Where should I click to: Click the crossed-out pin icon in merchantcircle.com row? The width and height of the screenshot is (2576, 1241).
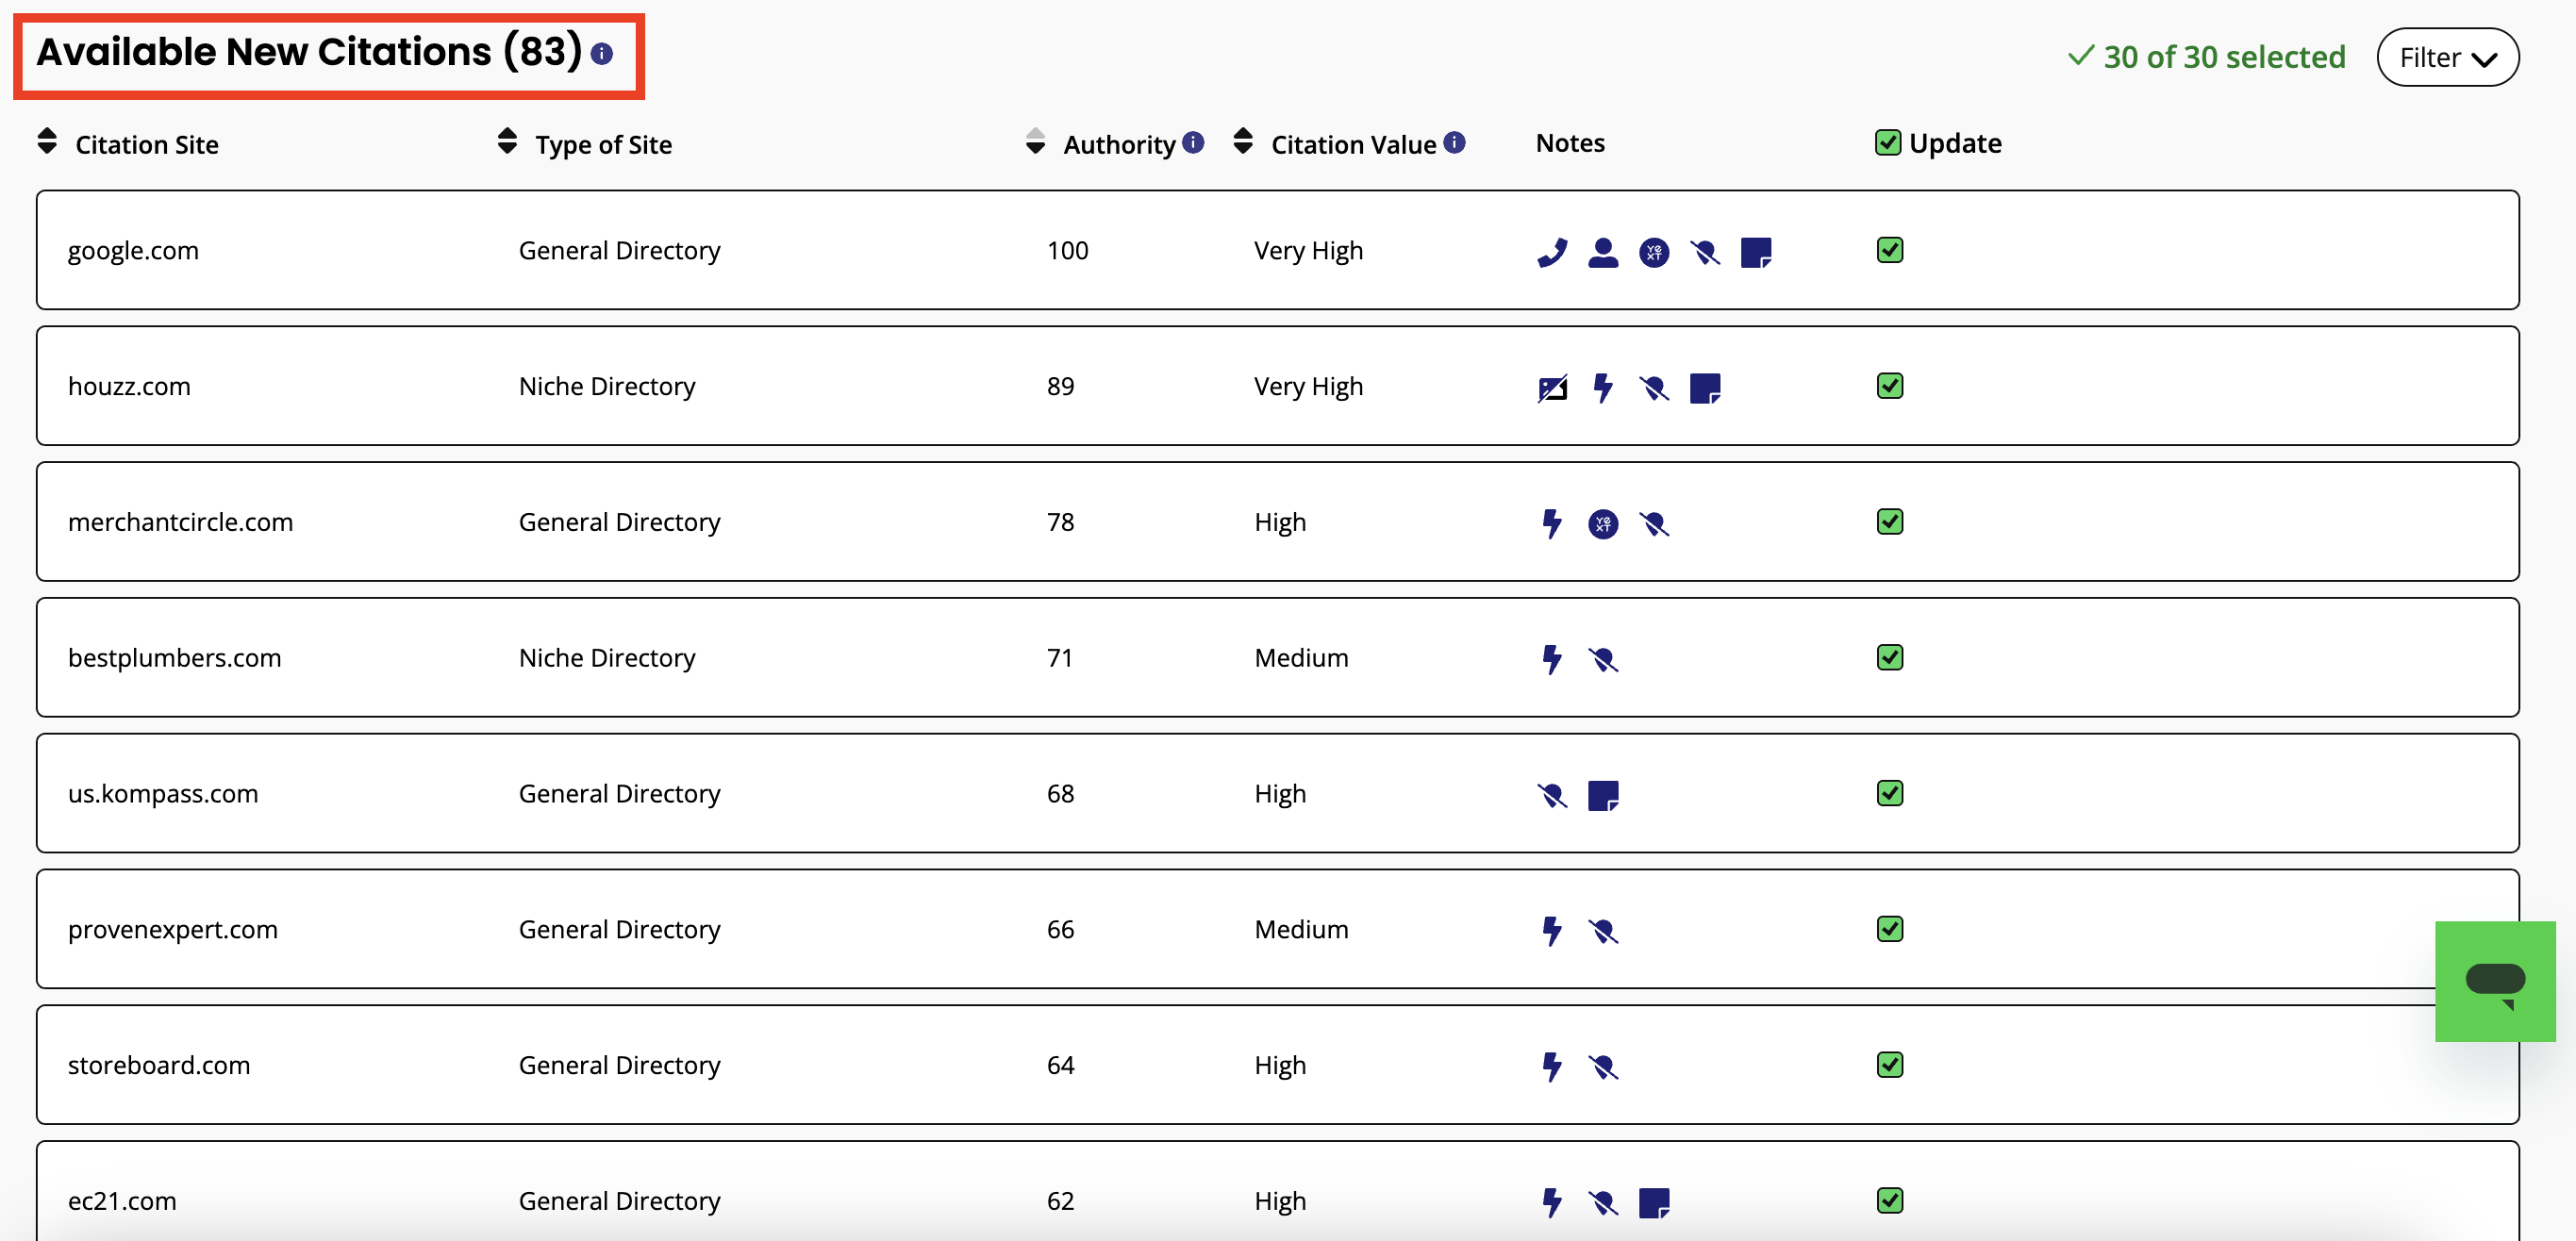(x=1654, y=524)
